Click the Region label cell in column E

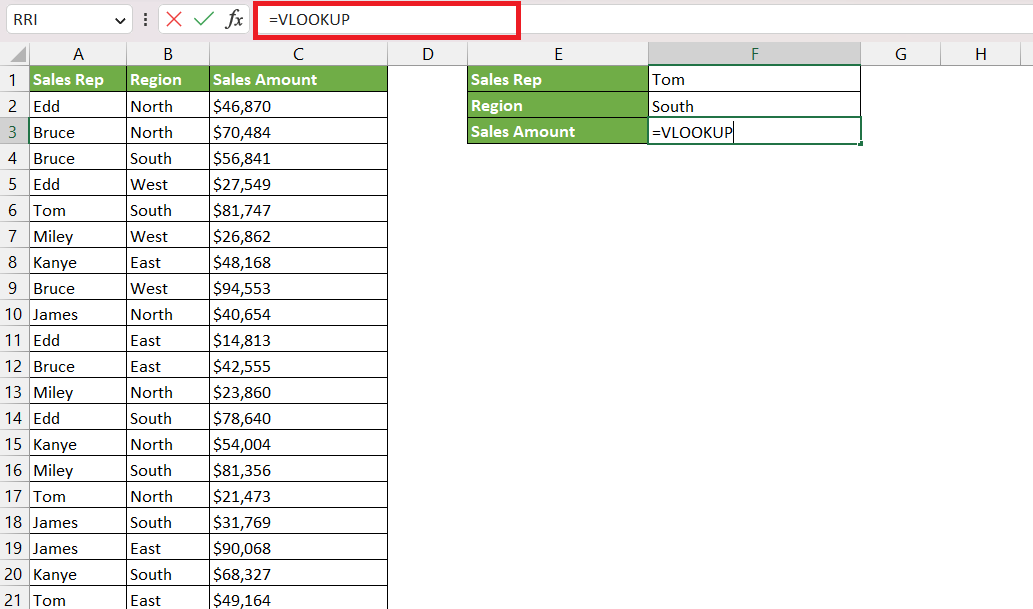tap(558, 105)
